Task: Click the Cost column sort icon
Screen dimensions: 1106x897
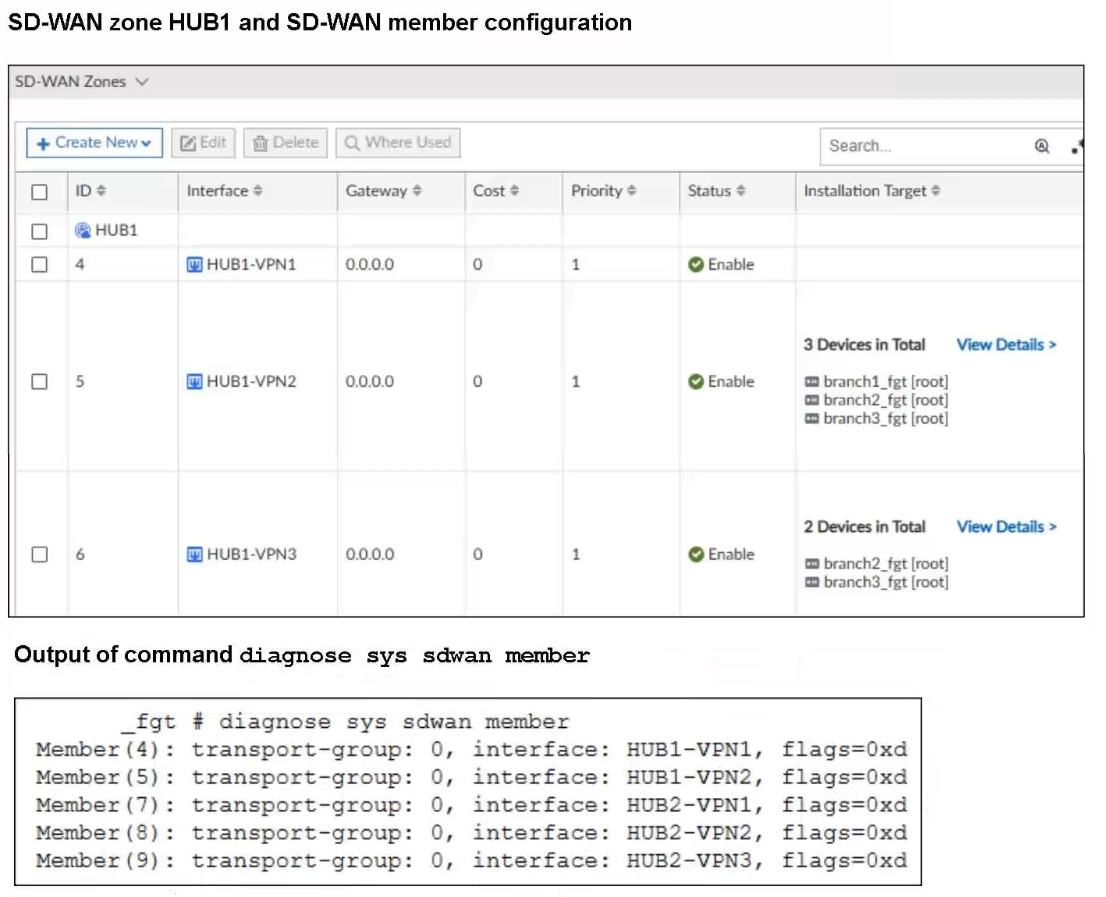Action: (x=514, y=190)
